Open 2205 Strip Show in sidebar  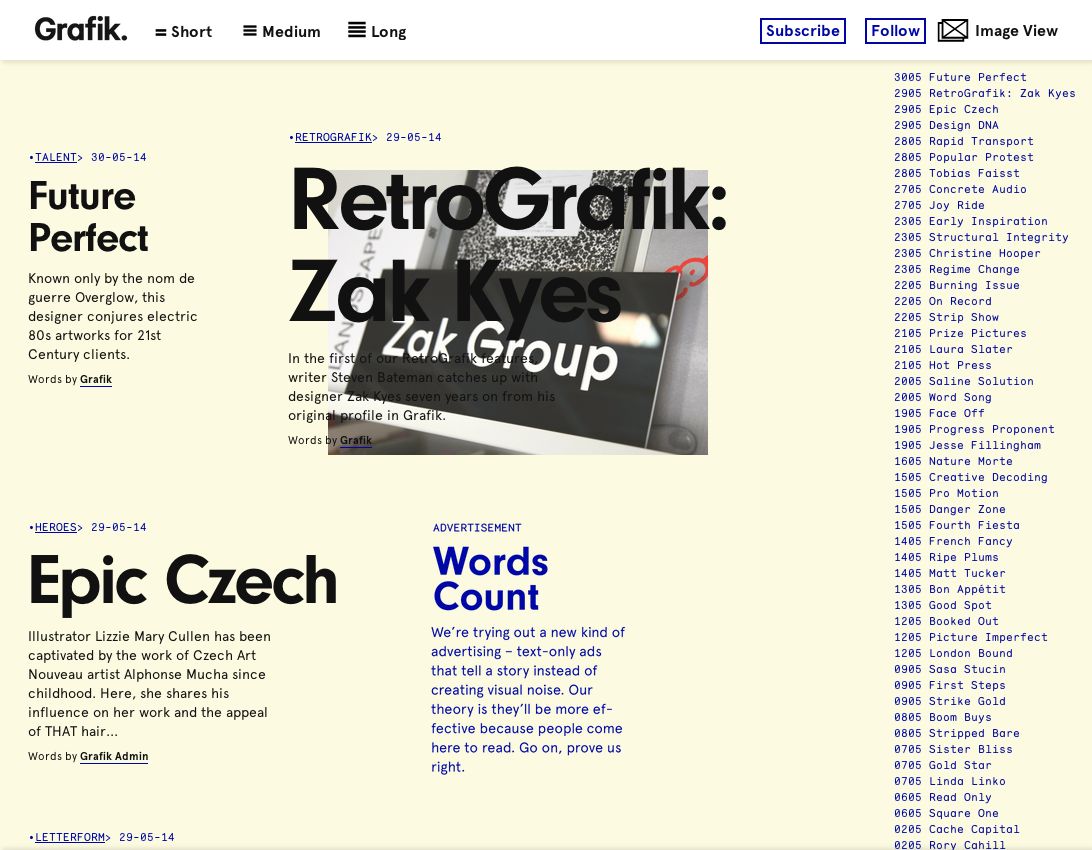pos(946,317)
